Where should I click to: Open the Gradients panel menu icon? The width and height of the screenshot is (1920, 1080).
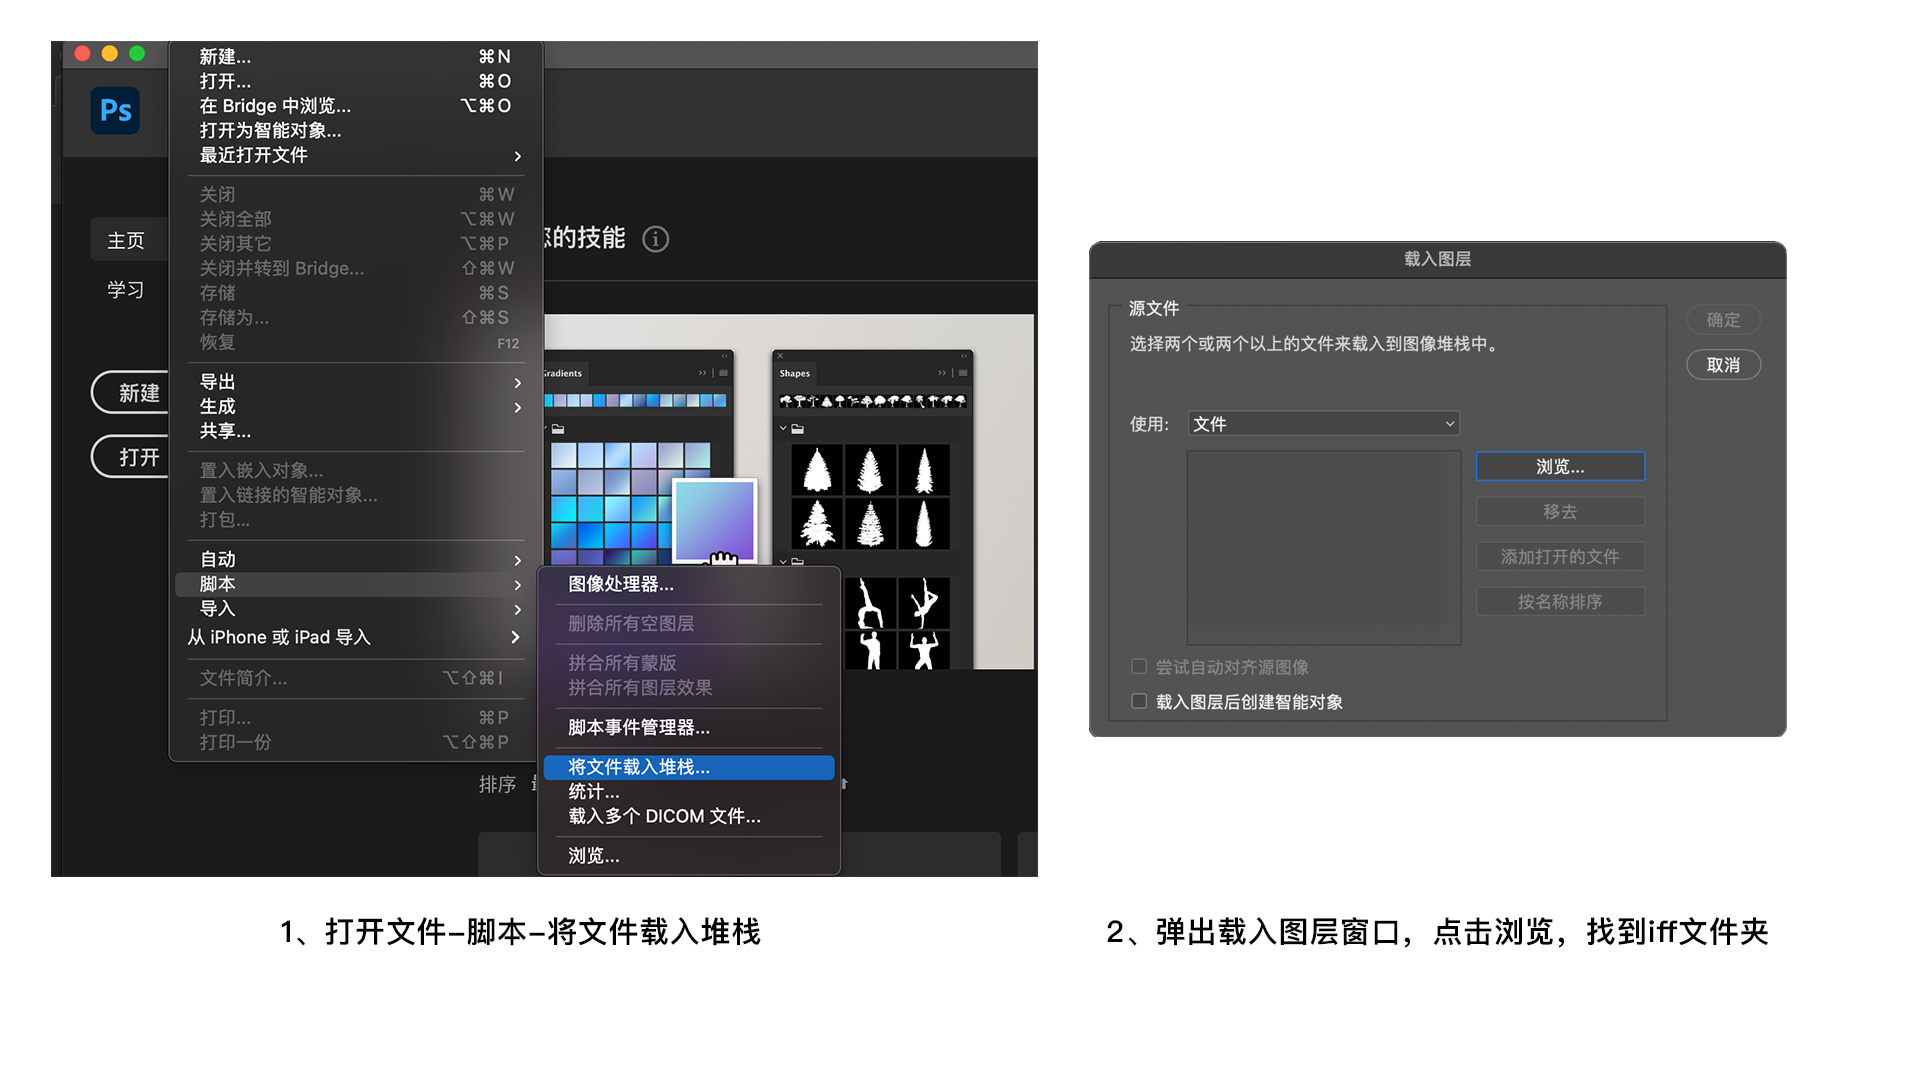pos(723,373)
